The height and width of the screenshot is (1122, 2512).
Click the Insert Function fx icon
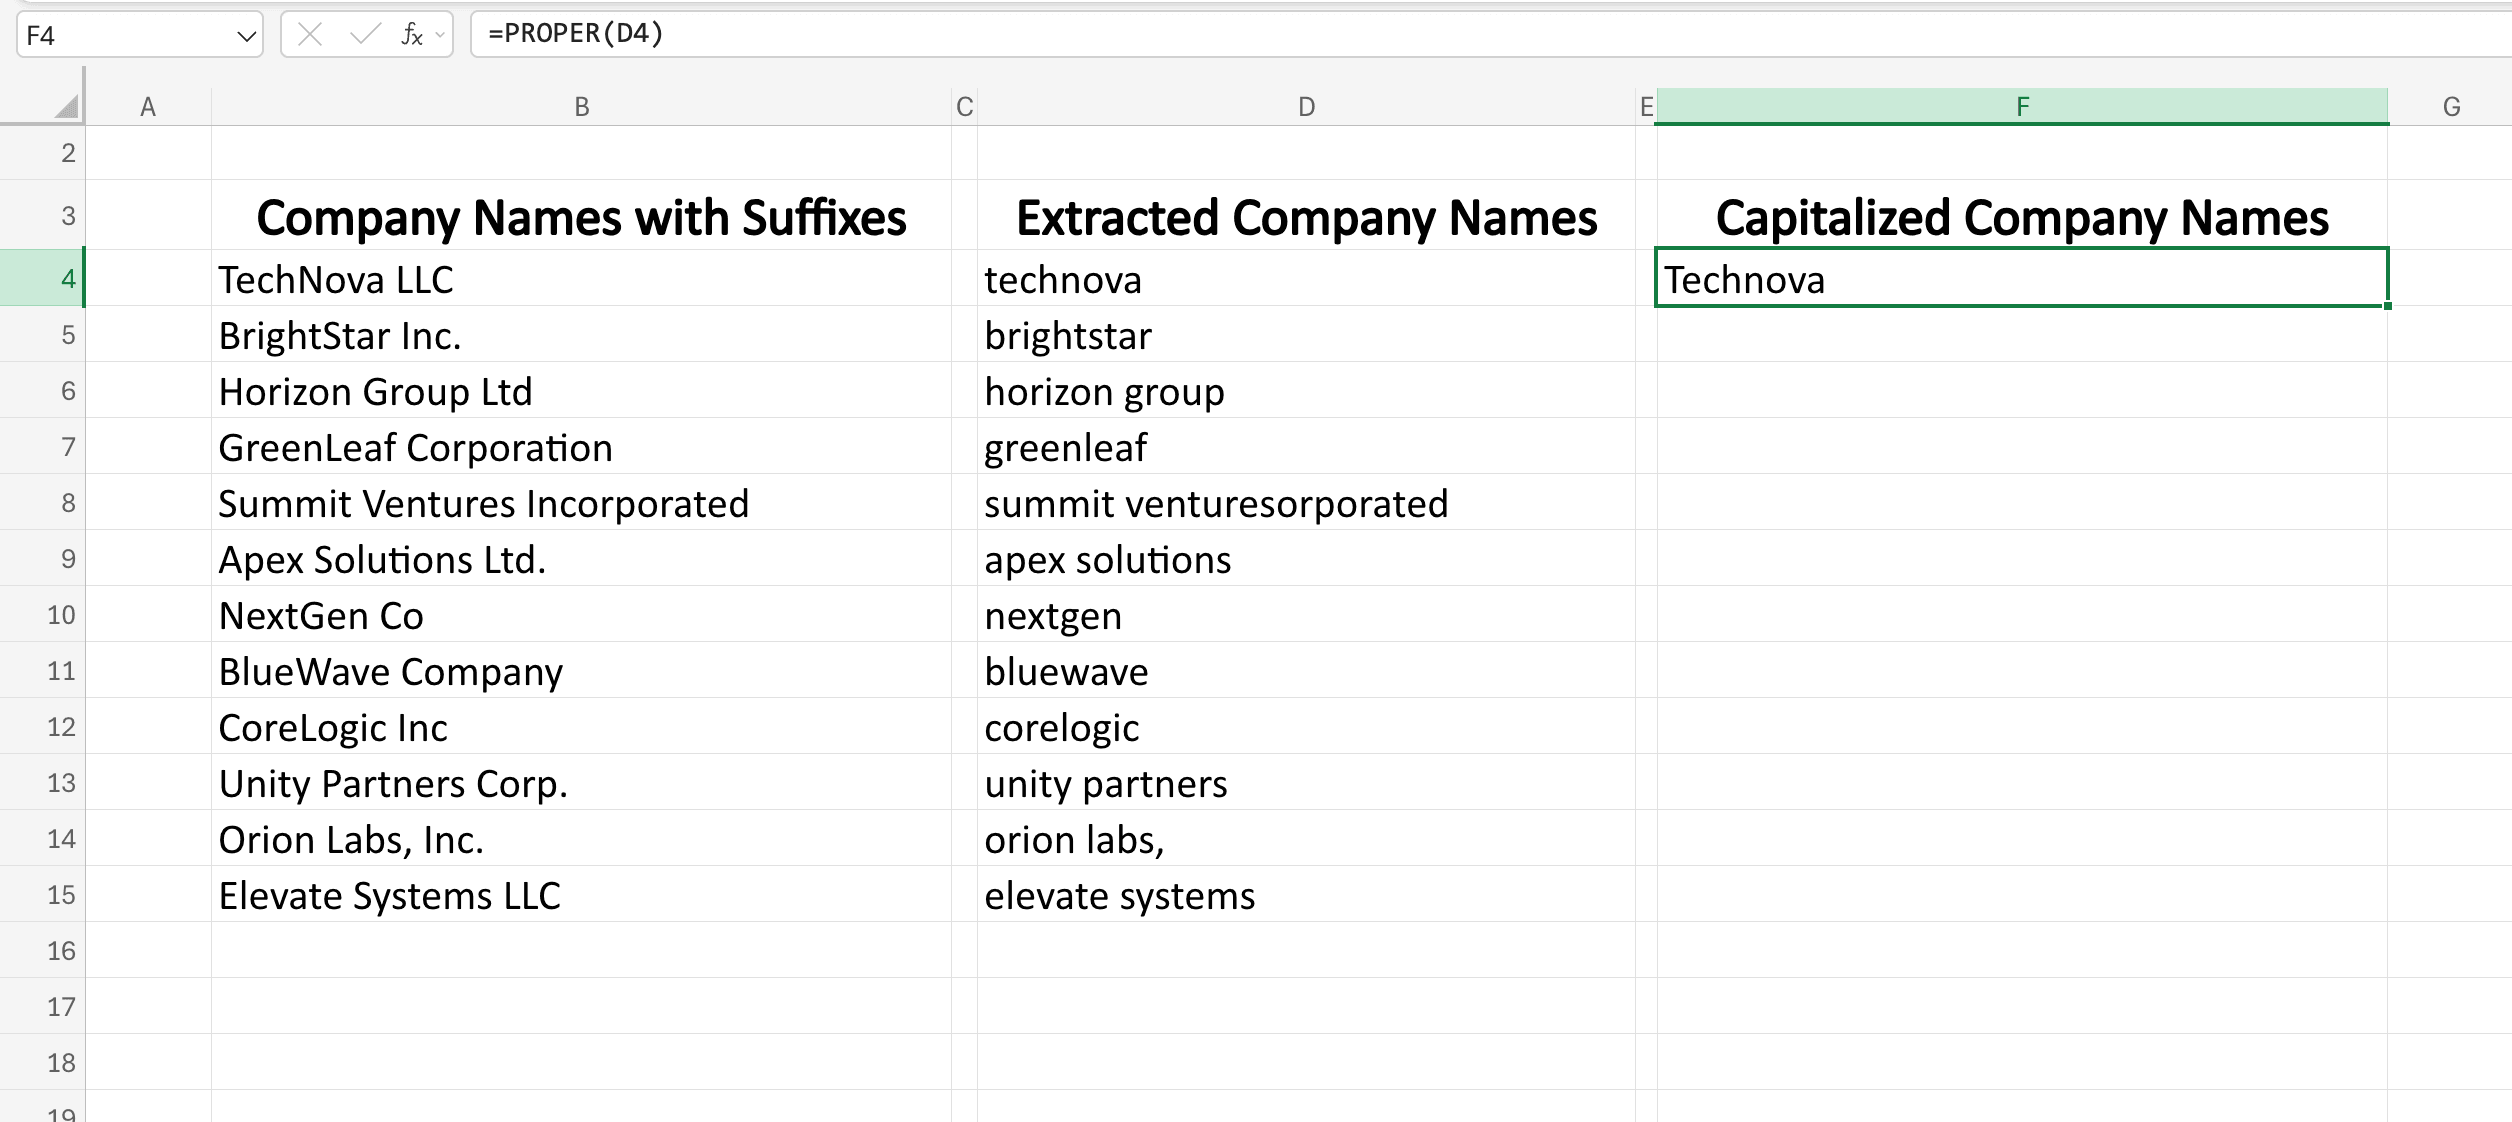click(x=409, y=33)
